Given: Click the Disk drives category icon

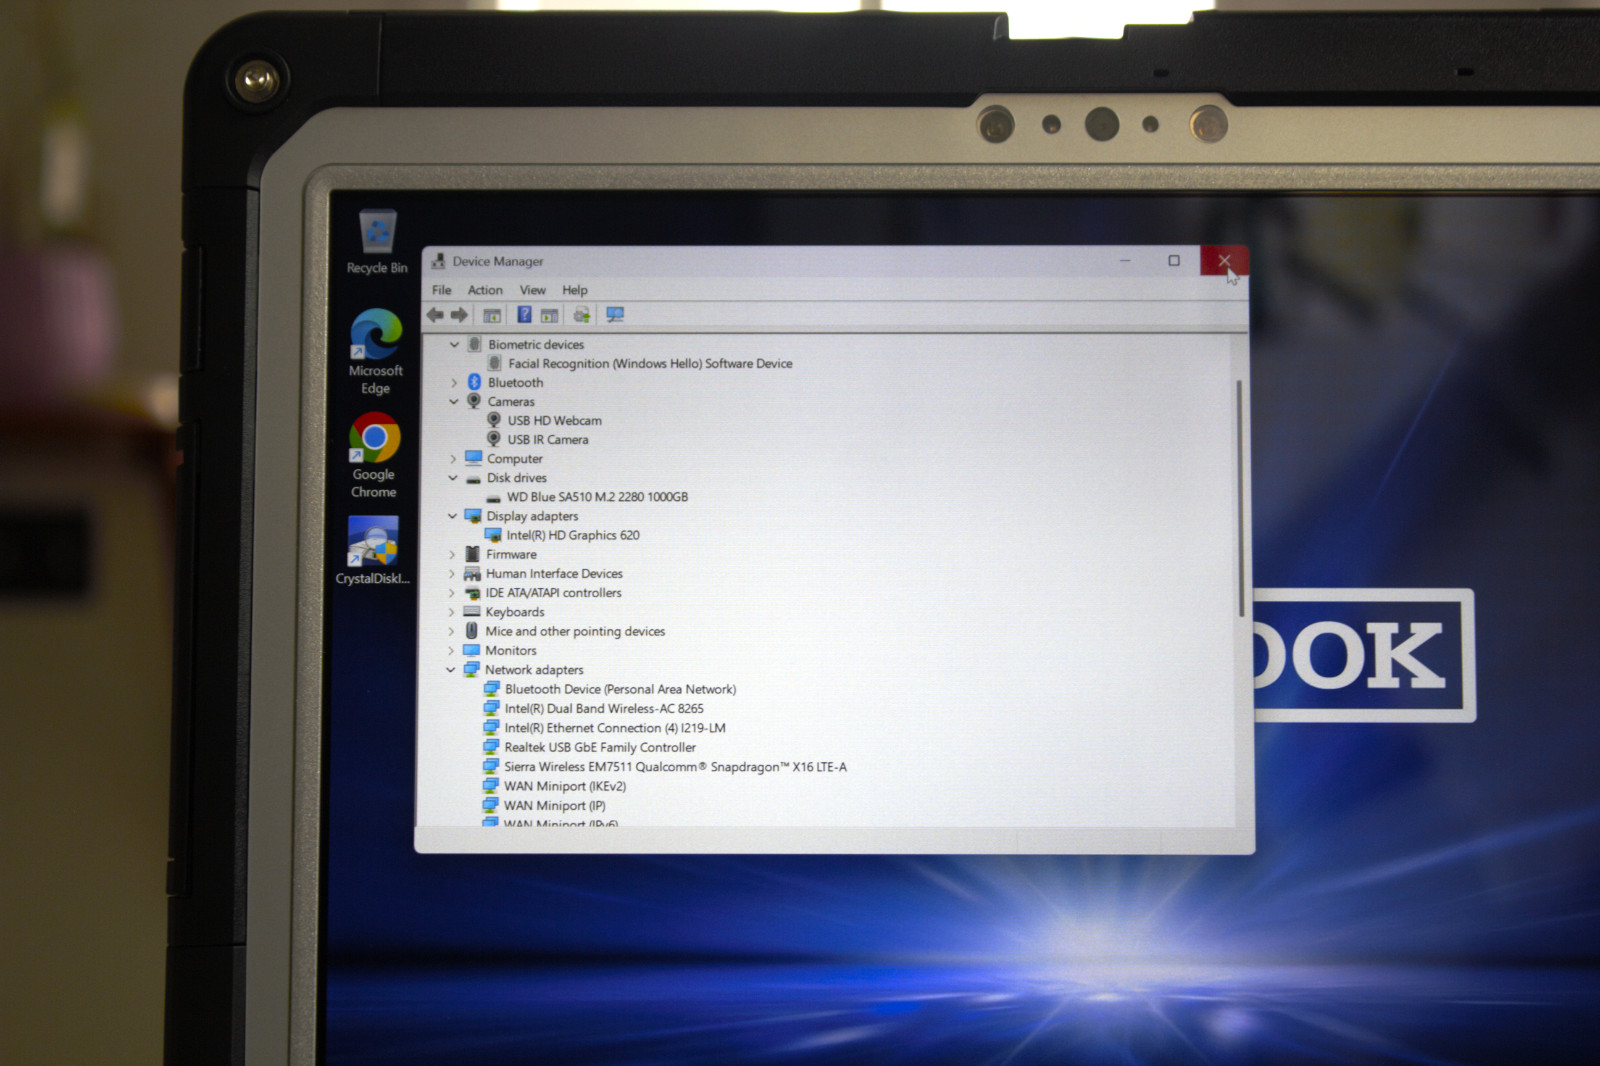Looking at the screenshot, I should coord(474,478).
